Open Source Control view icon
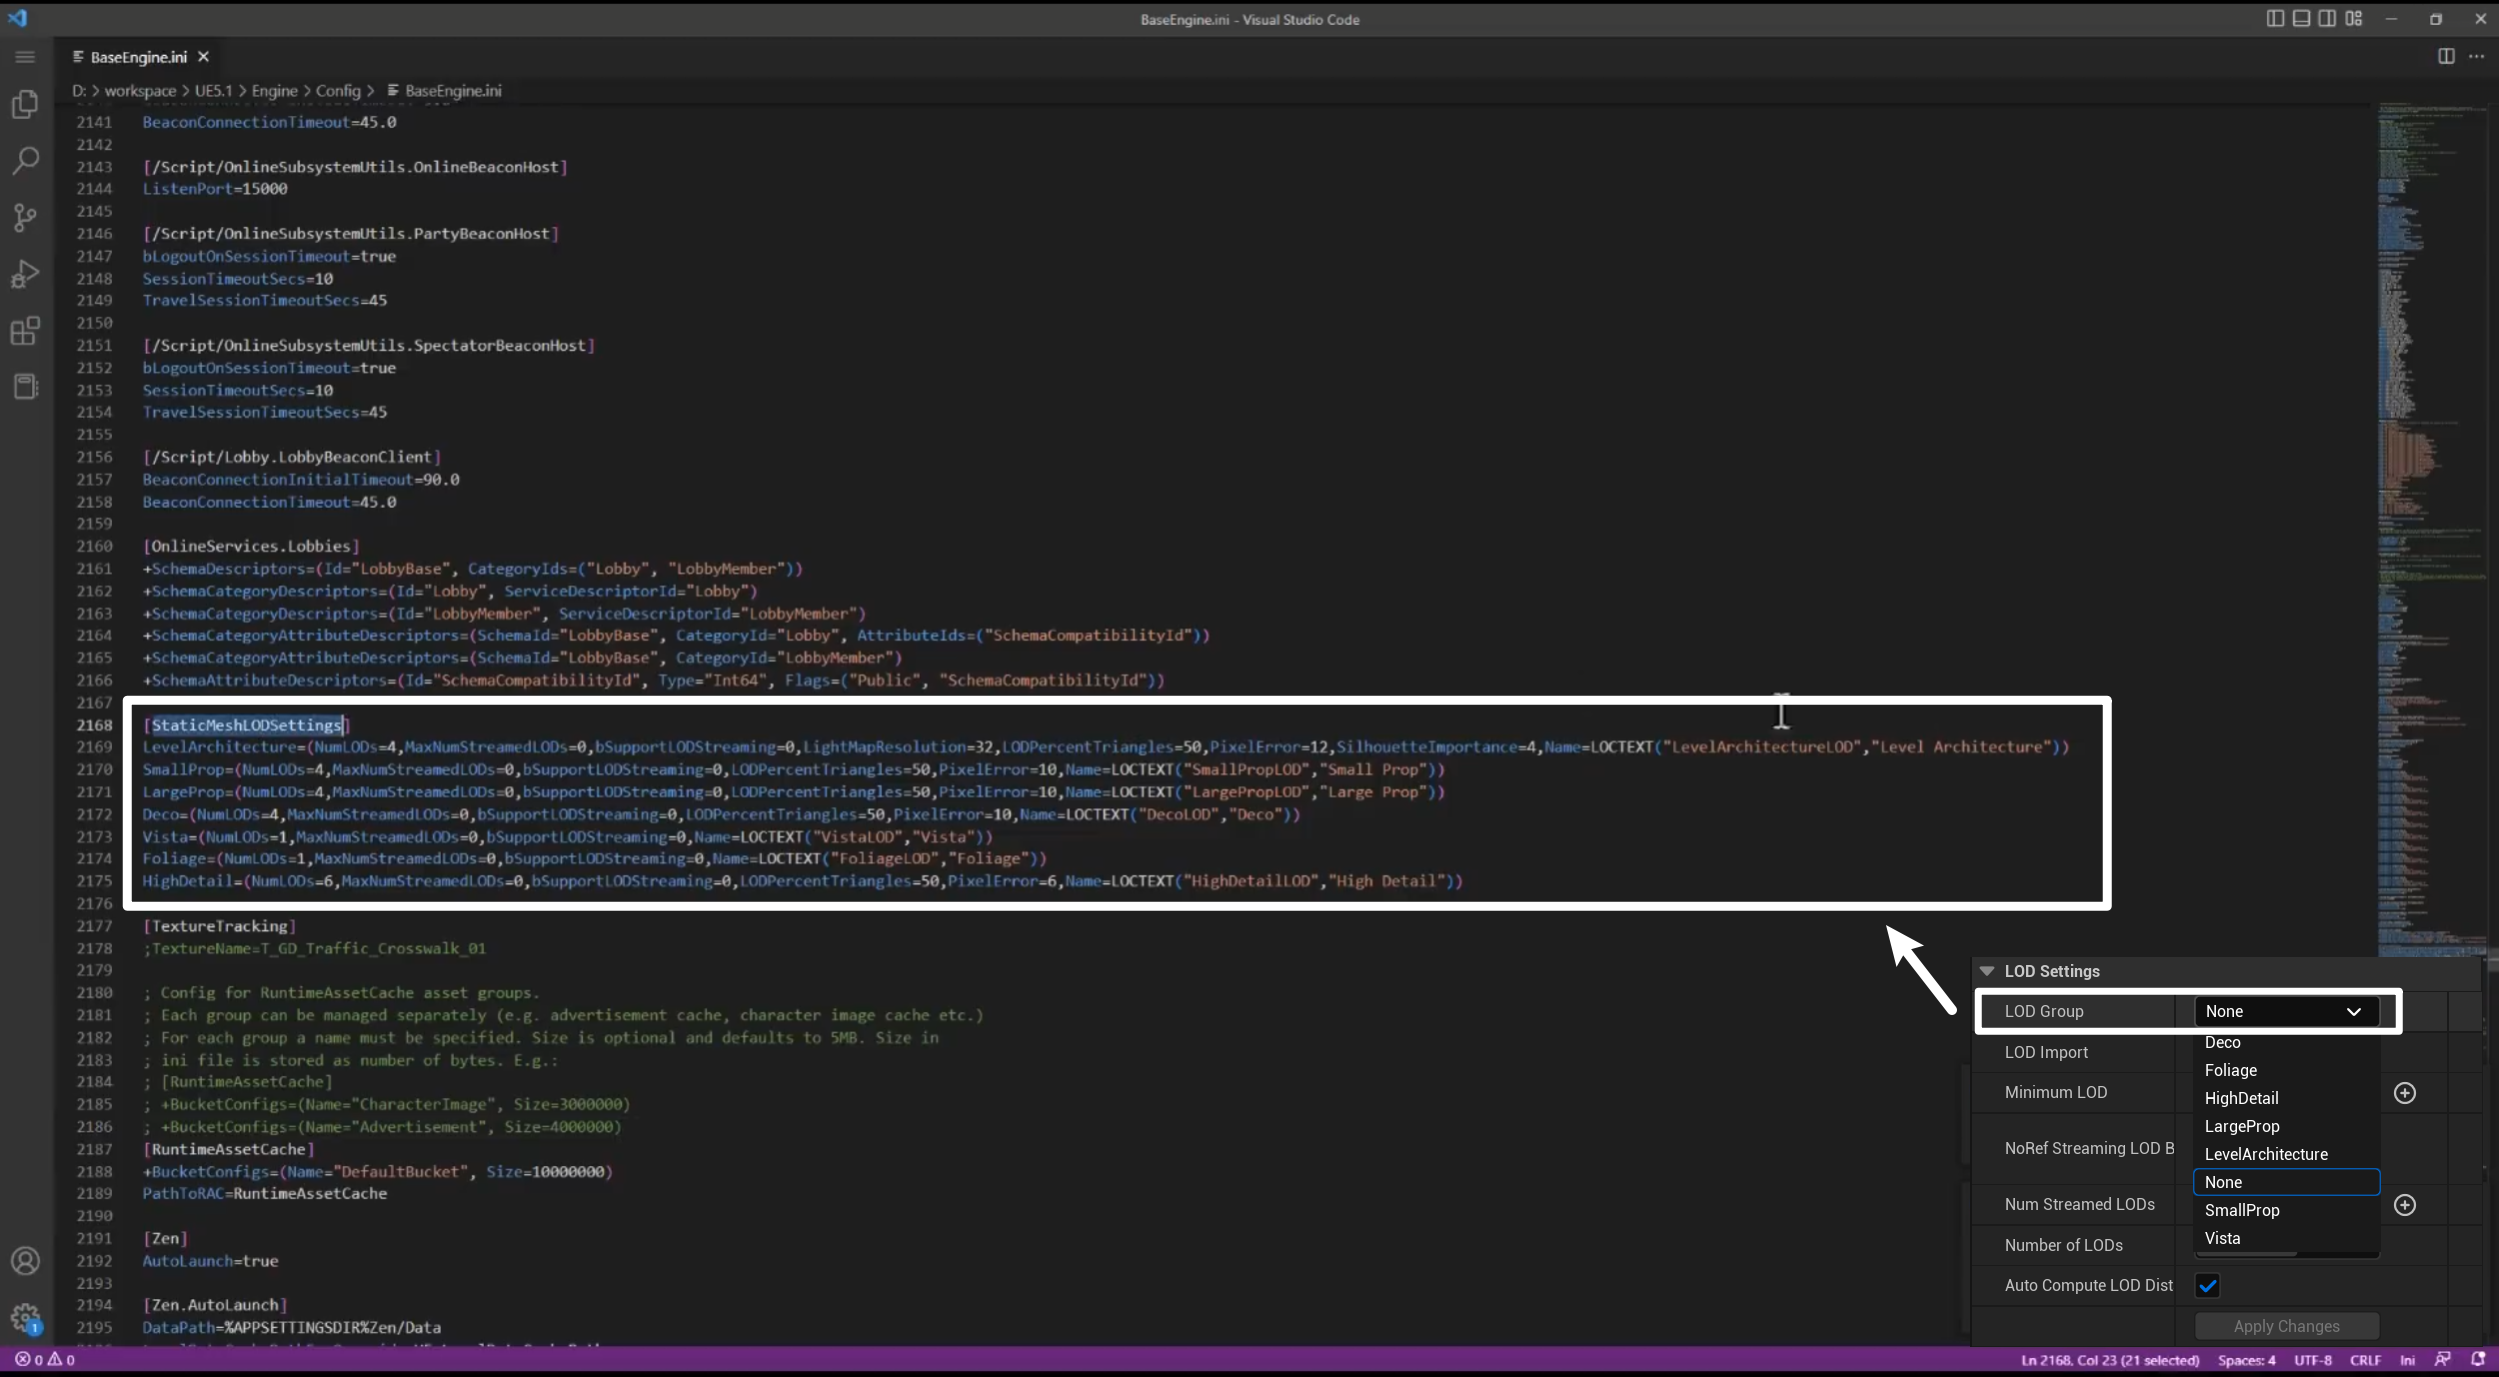2499x1377 pixels. point(25,218)
